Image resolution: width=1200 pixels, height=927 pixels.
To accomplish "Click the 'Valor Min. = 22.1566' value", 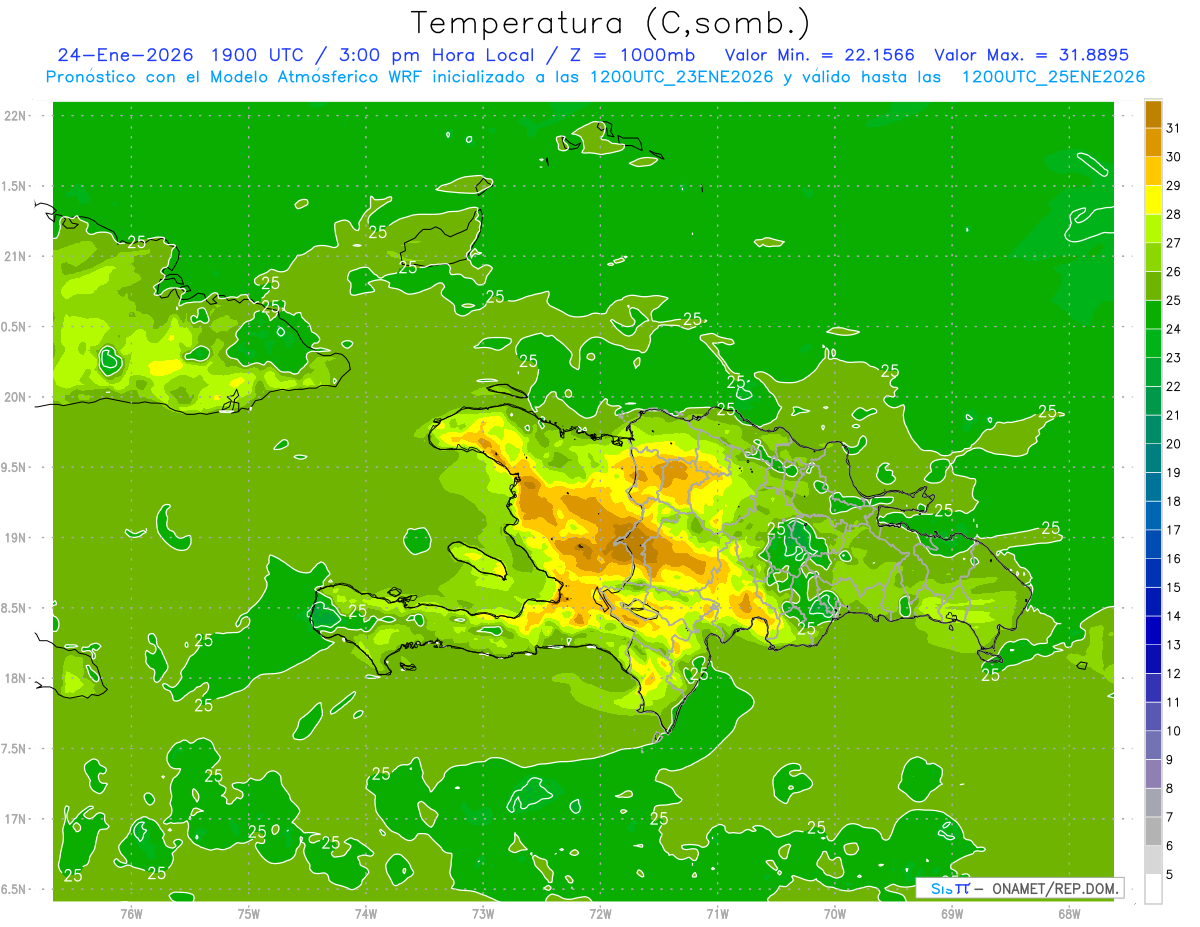I will pyautogui.click(x=820, y=55).
